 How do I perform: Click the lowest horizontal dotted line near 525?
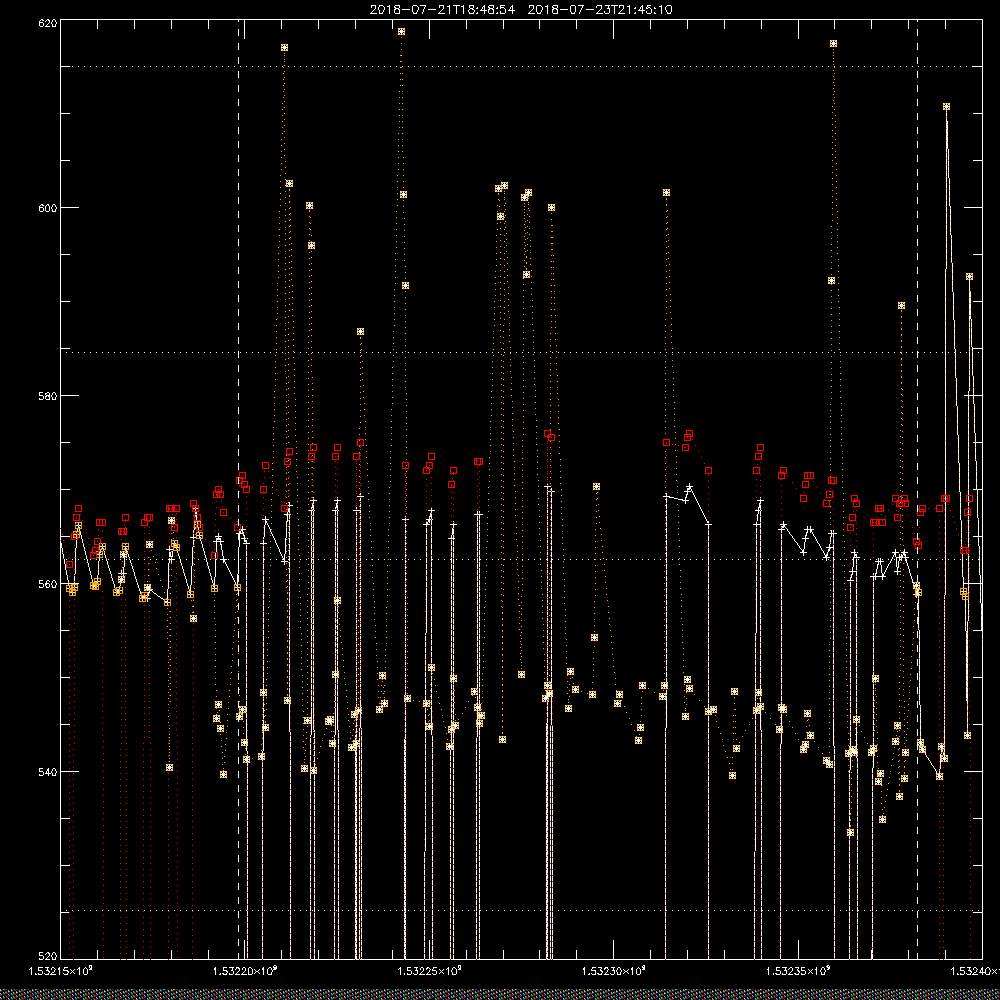tap(521, 911)
